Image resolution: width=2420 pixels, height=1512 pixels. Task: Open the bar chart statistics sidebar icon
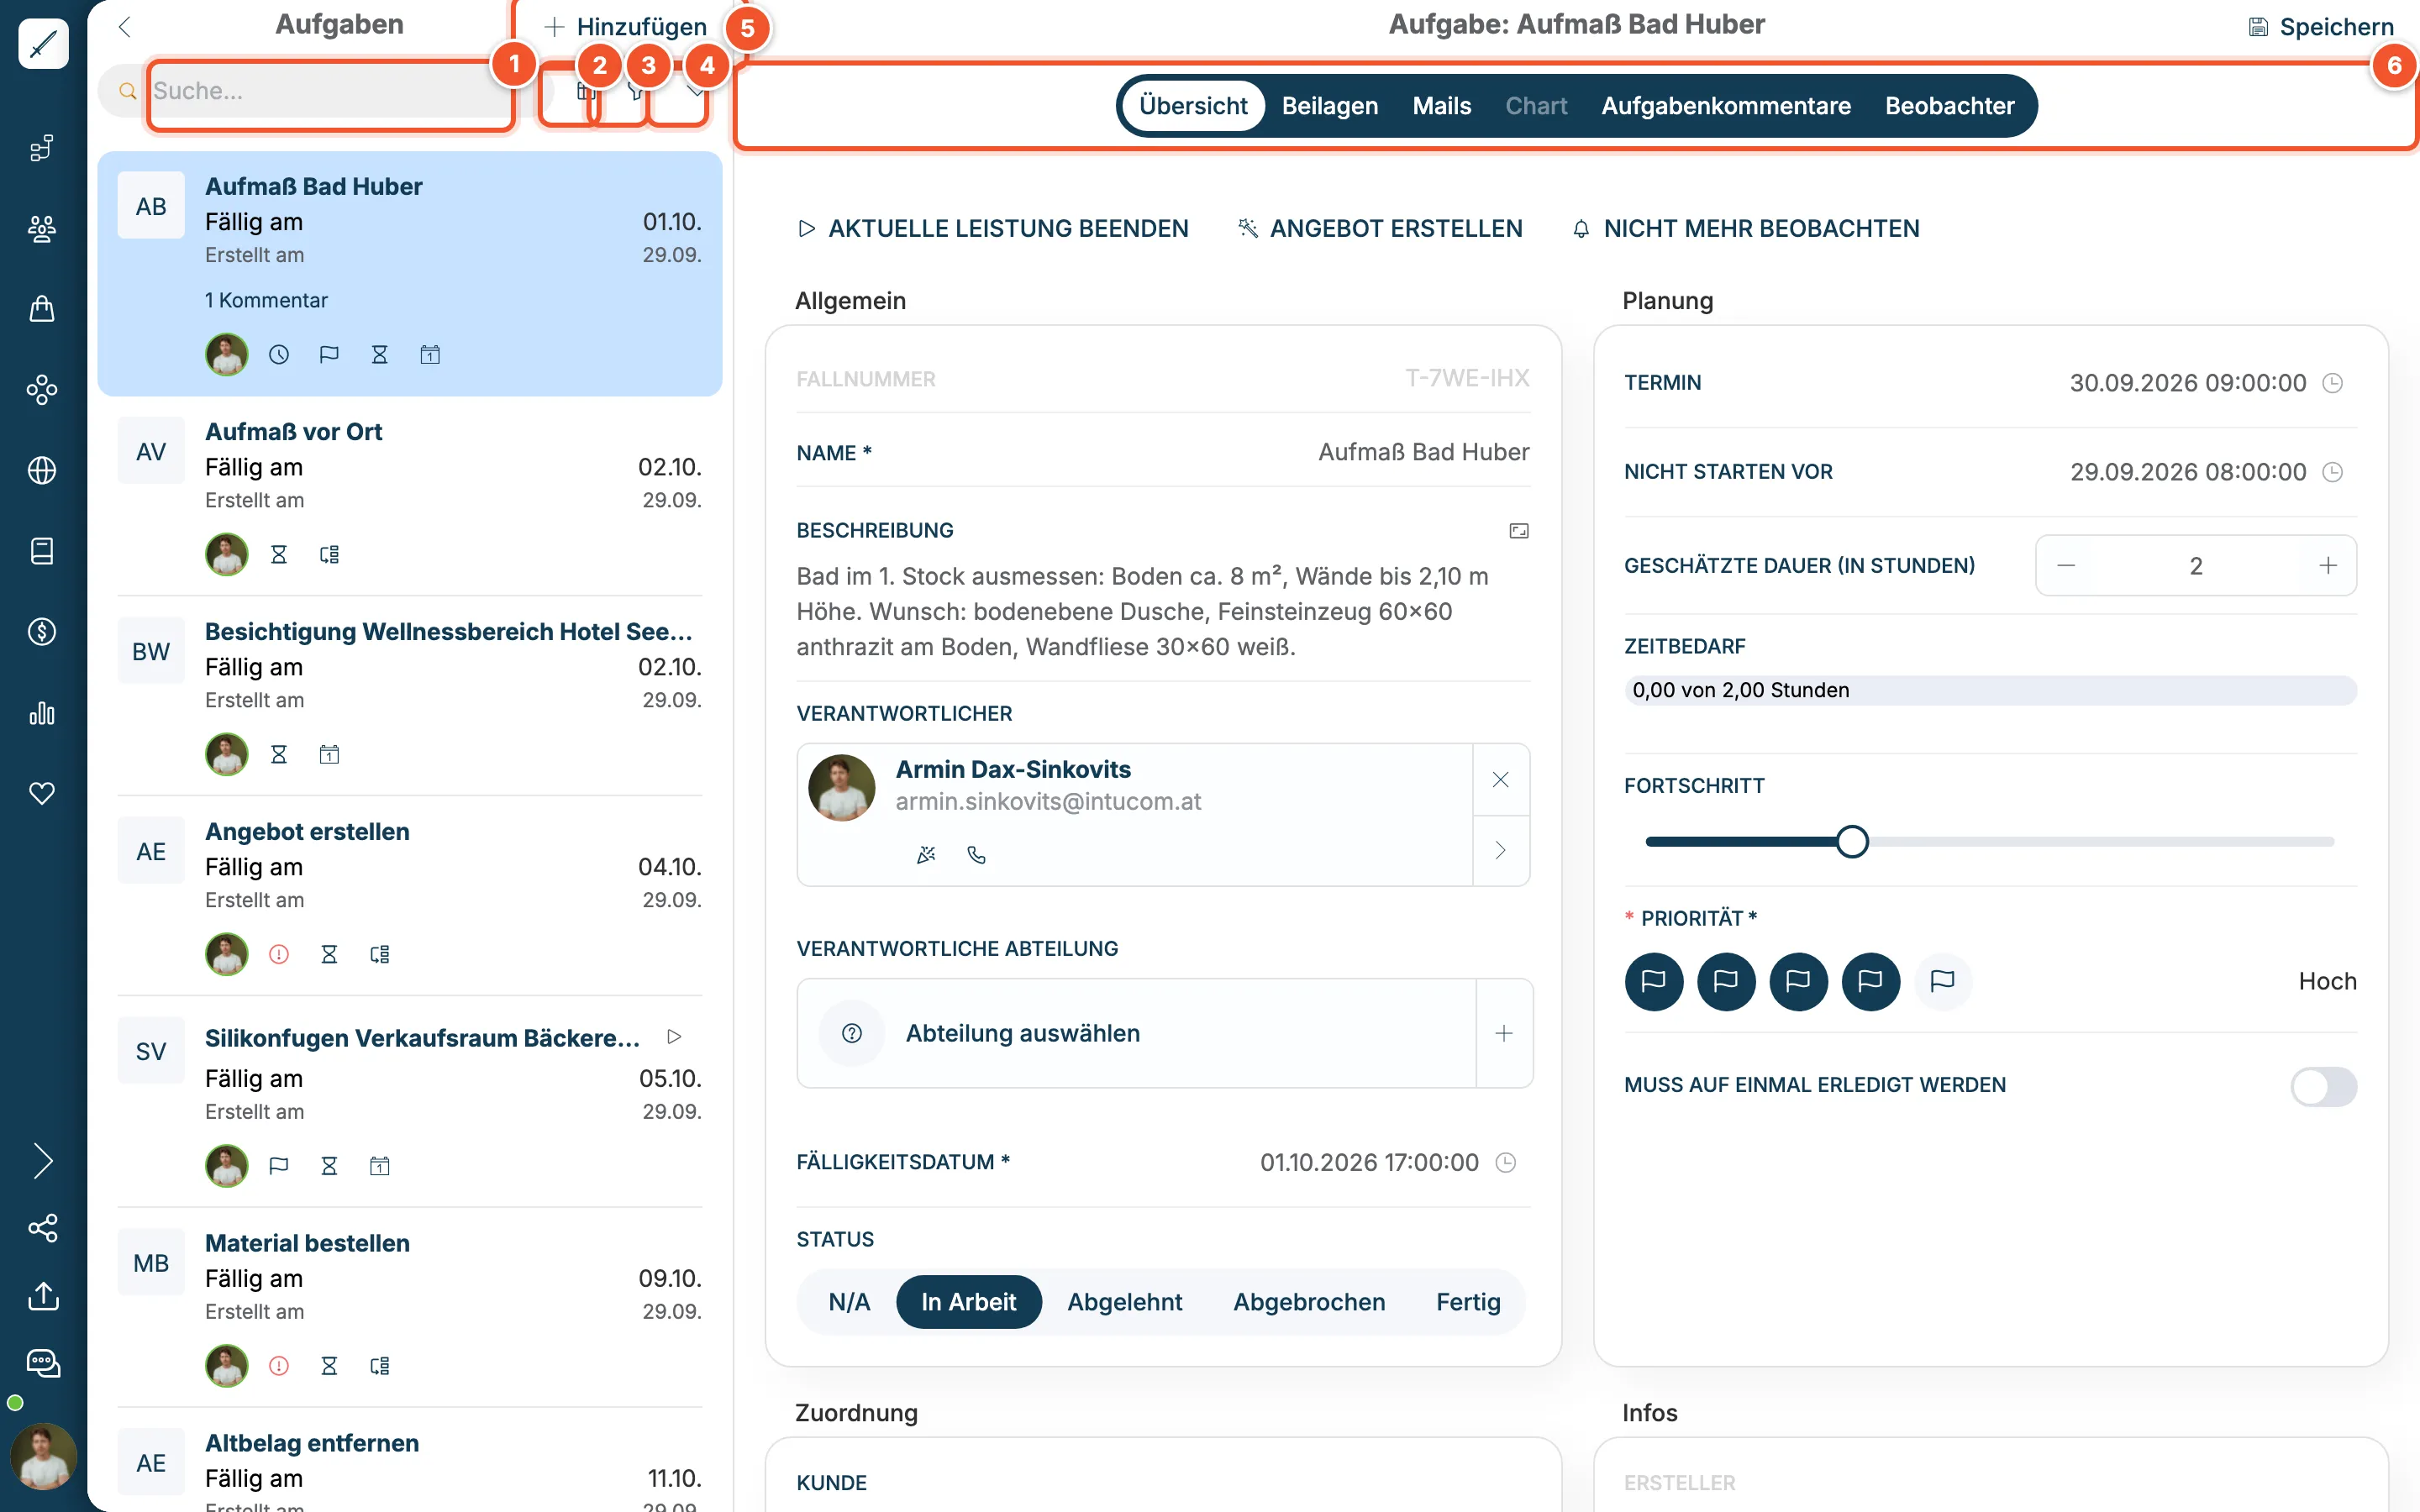[42, 713]
